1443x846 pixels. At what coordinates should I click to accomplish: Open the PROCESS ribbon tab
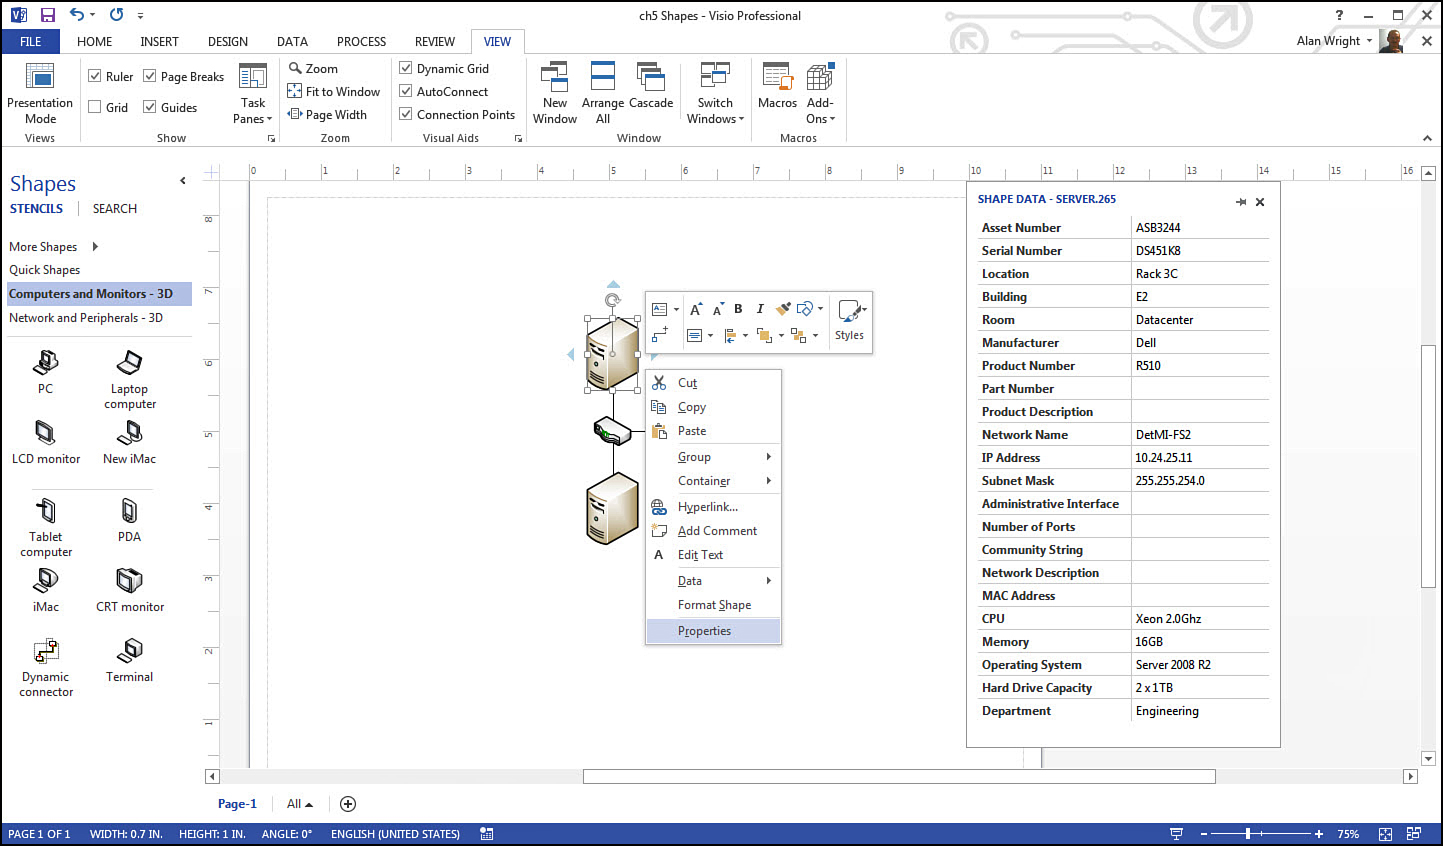pyautogui.click(x=361, y=41)
